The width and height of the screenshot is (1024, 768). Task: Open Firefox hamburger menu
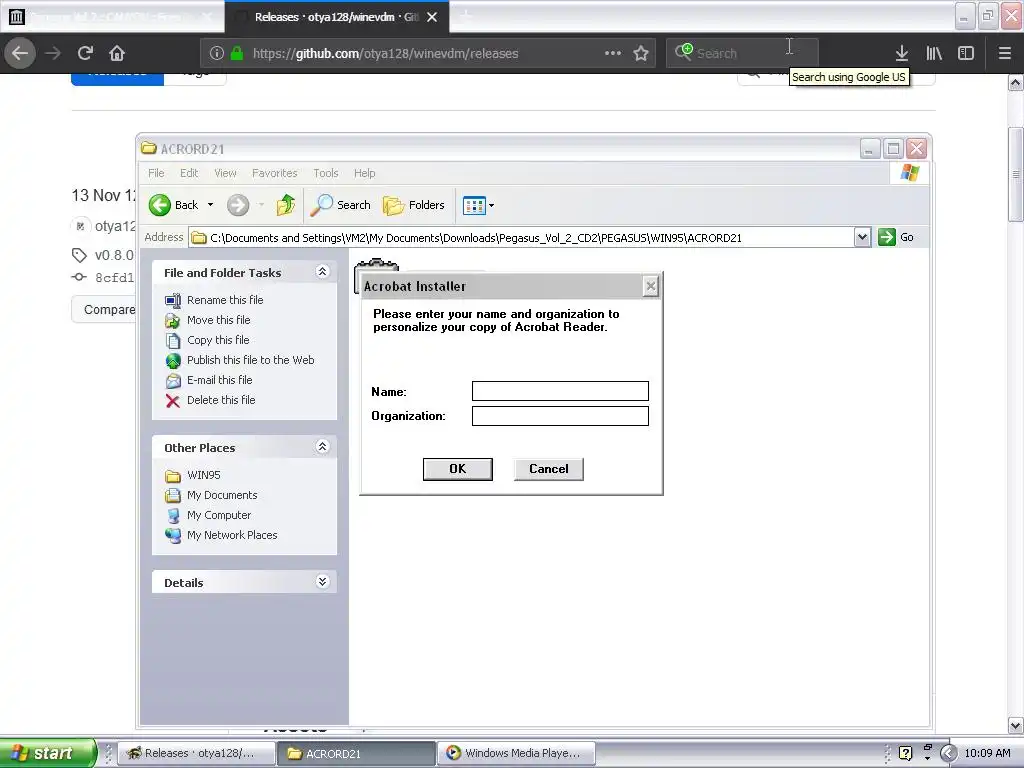(x=1005, y=53)
